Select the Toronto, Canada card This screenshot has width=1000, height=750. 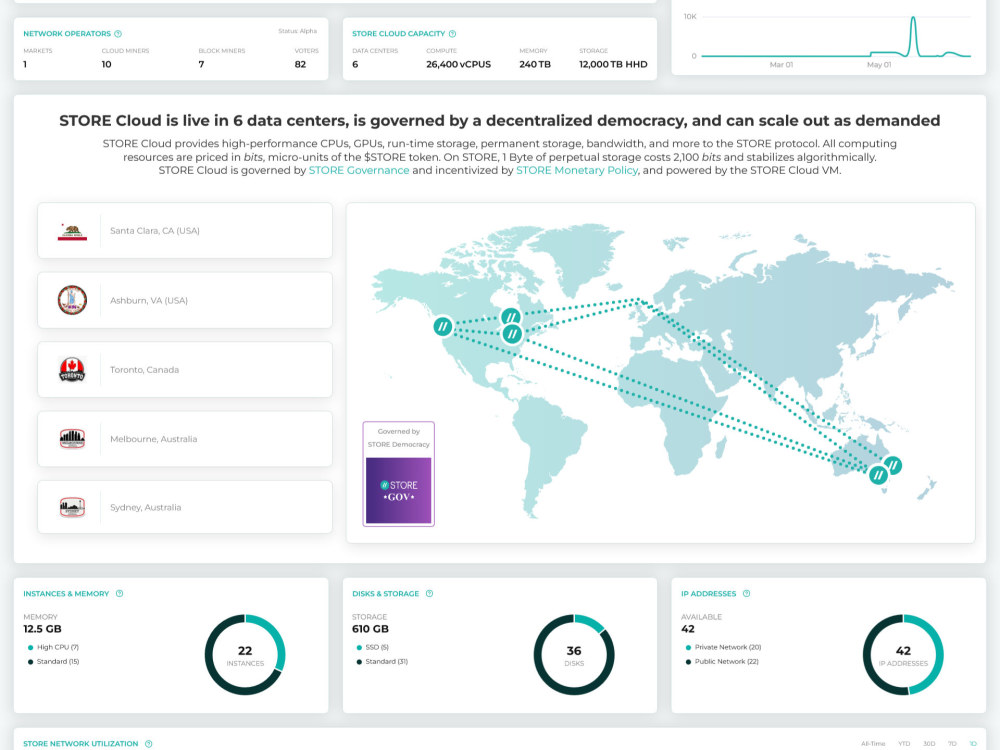[x=185, y=370]
